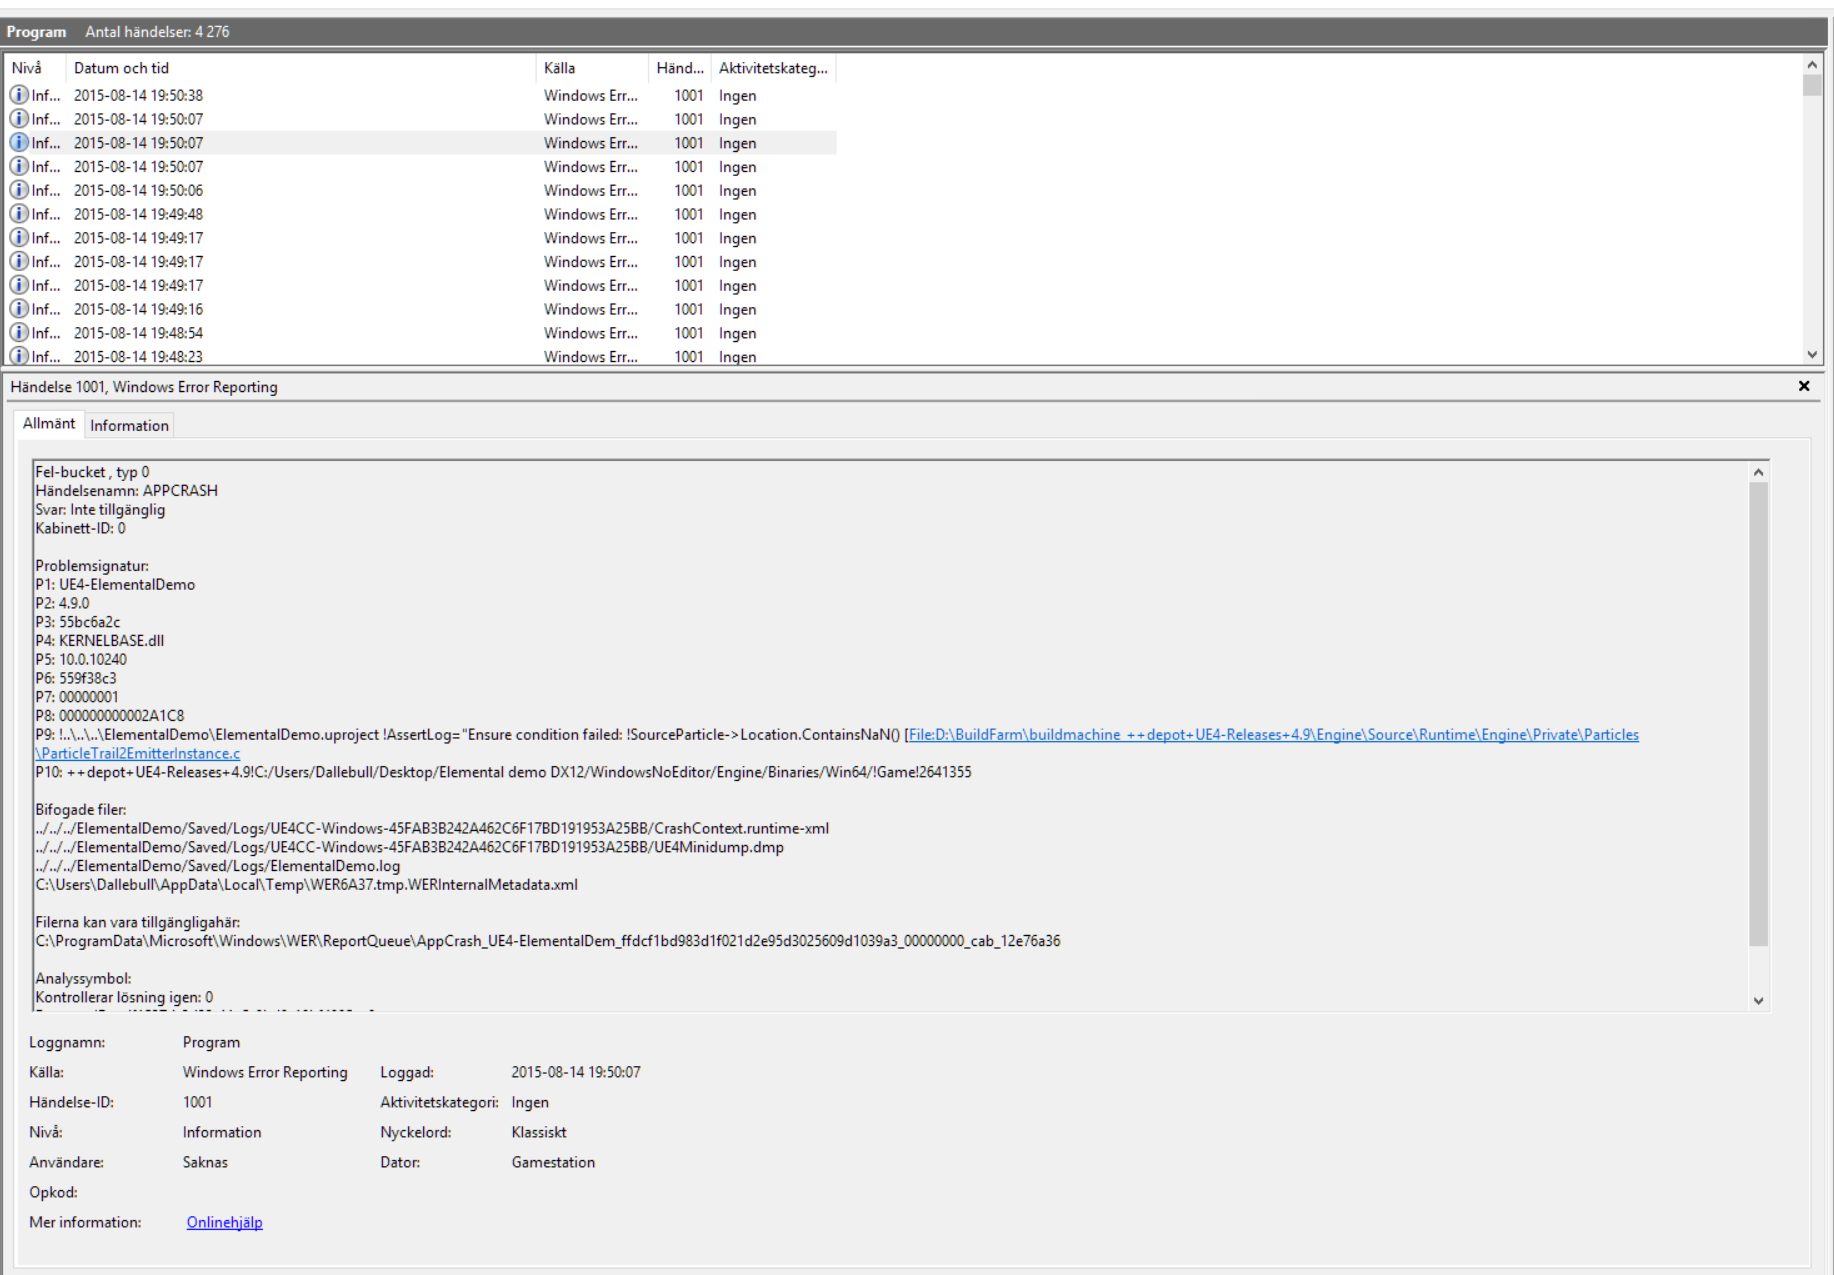Click the event list scrollbar thumb
The height and width of the screenshot is (1275, 1834).
click(1812, 86)
